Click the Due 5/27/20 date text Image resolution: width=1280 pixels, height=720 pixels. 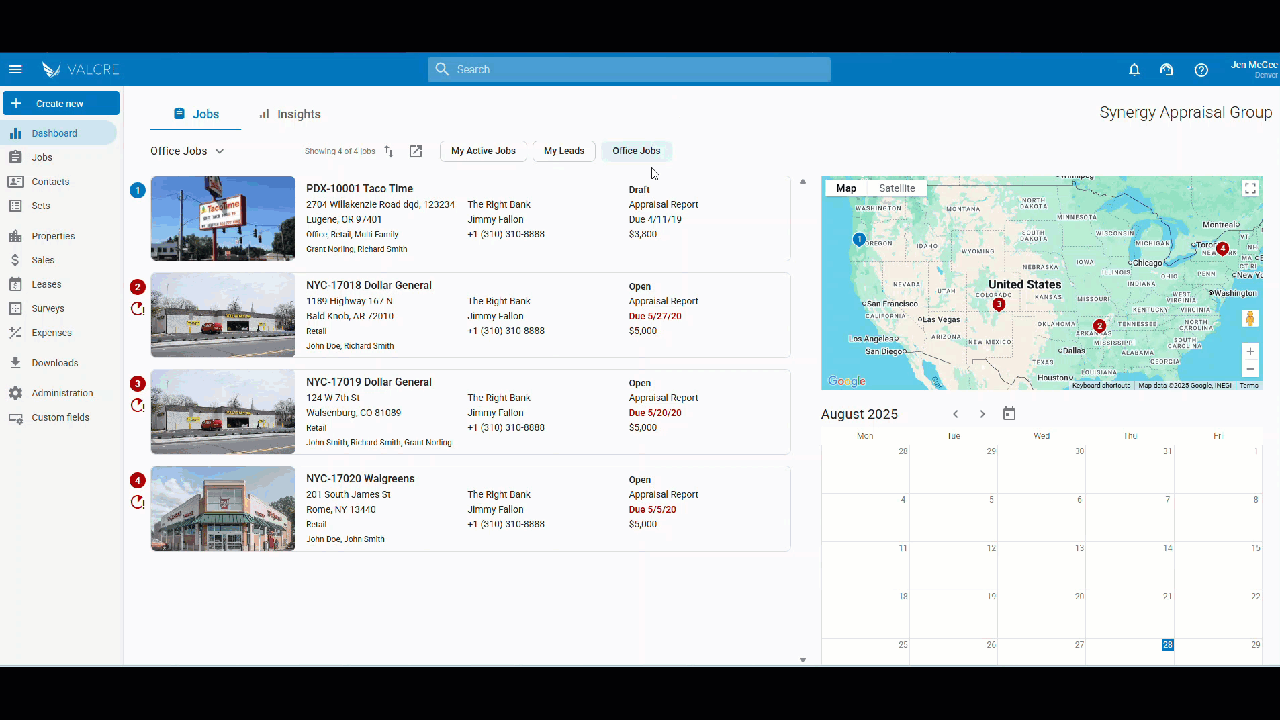(653, 316)
